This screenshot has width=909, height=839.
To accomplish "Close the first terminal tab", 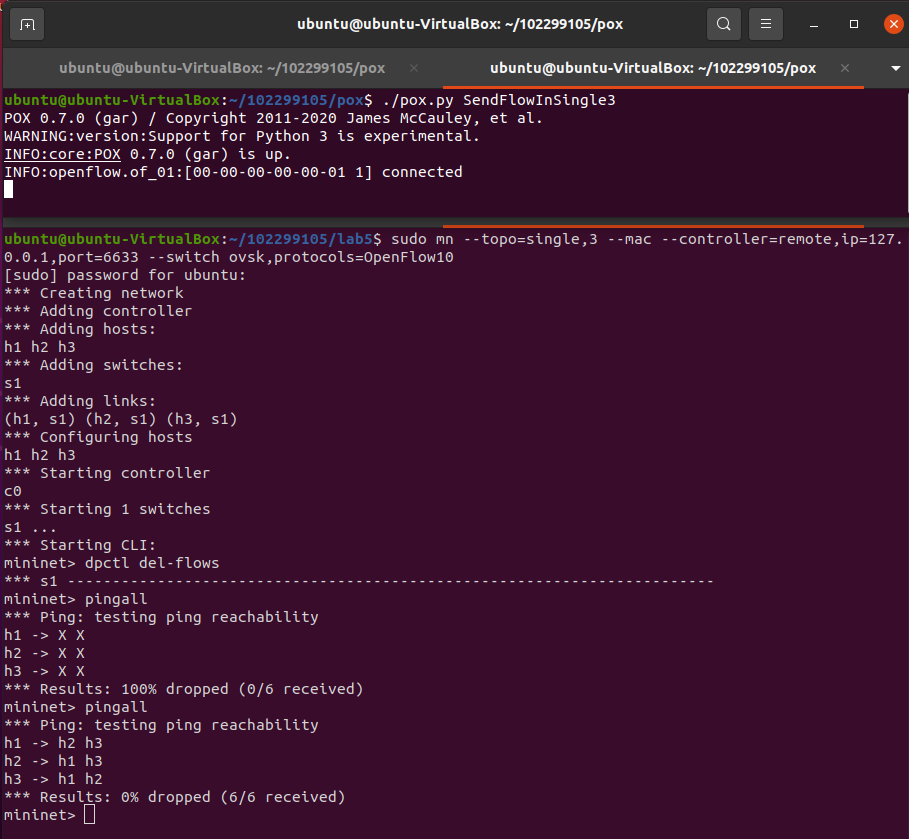I will (414, 68).
